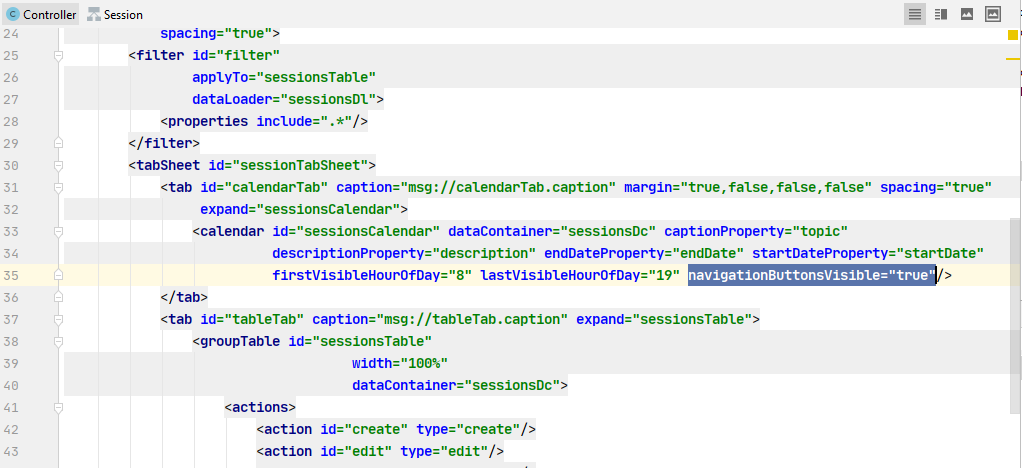Click line number 28 in gutter
The width and height of the screenshot is (1022, 468).
(11, 121)
